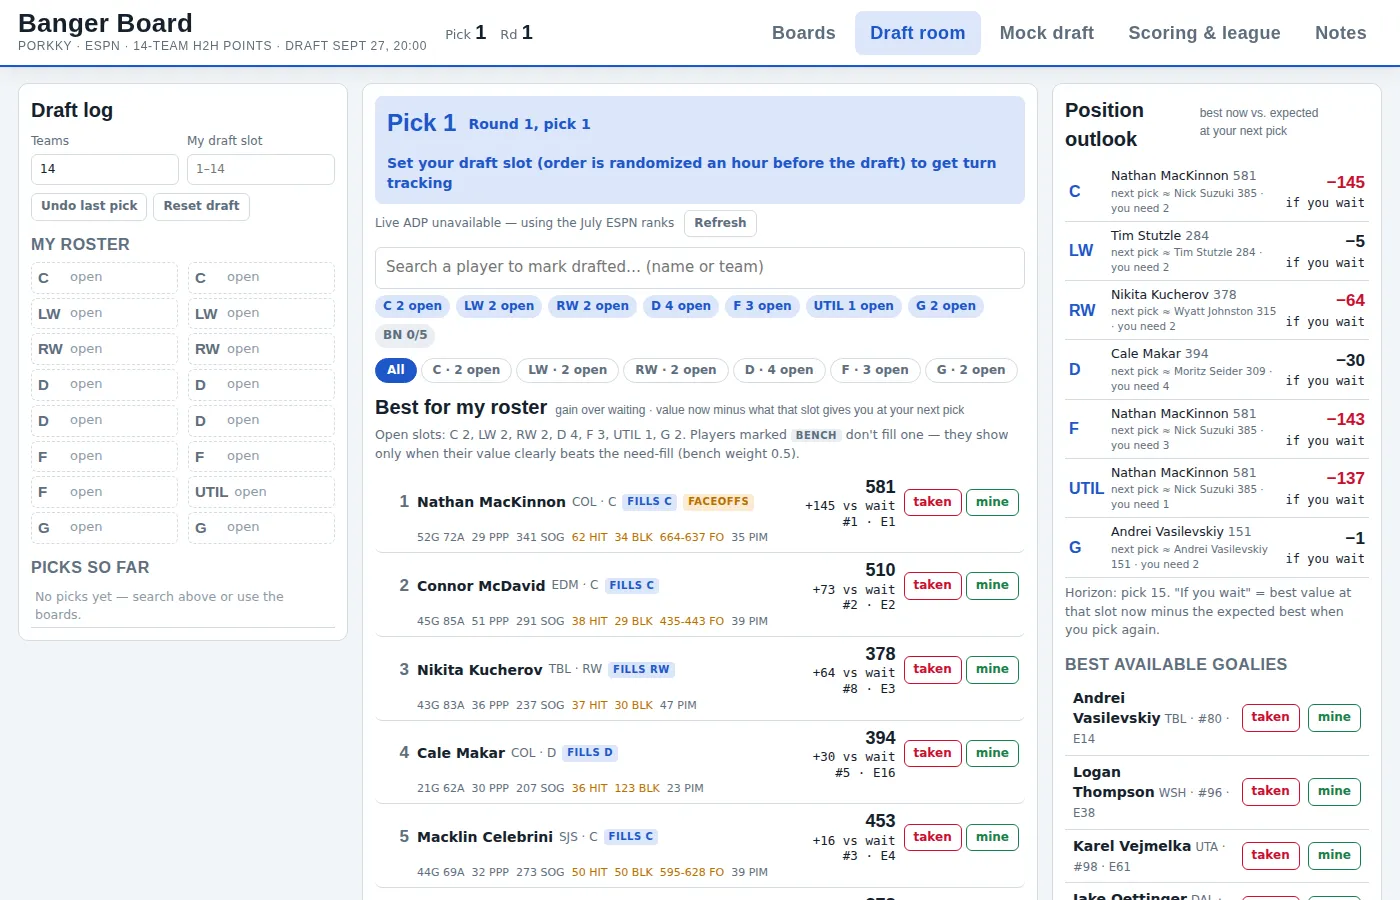The image size is (1400, 900).
Task: Focus the player search box
Action: click(x=700, y=267)
